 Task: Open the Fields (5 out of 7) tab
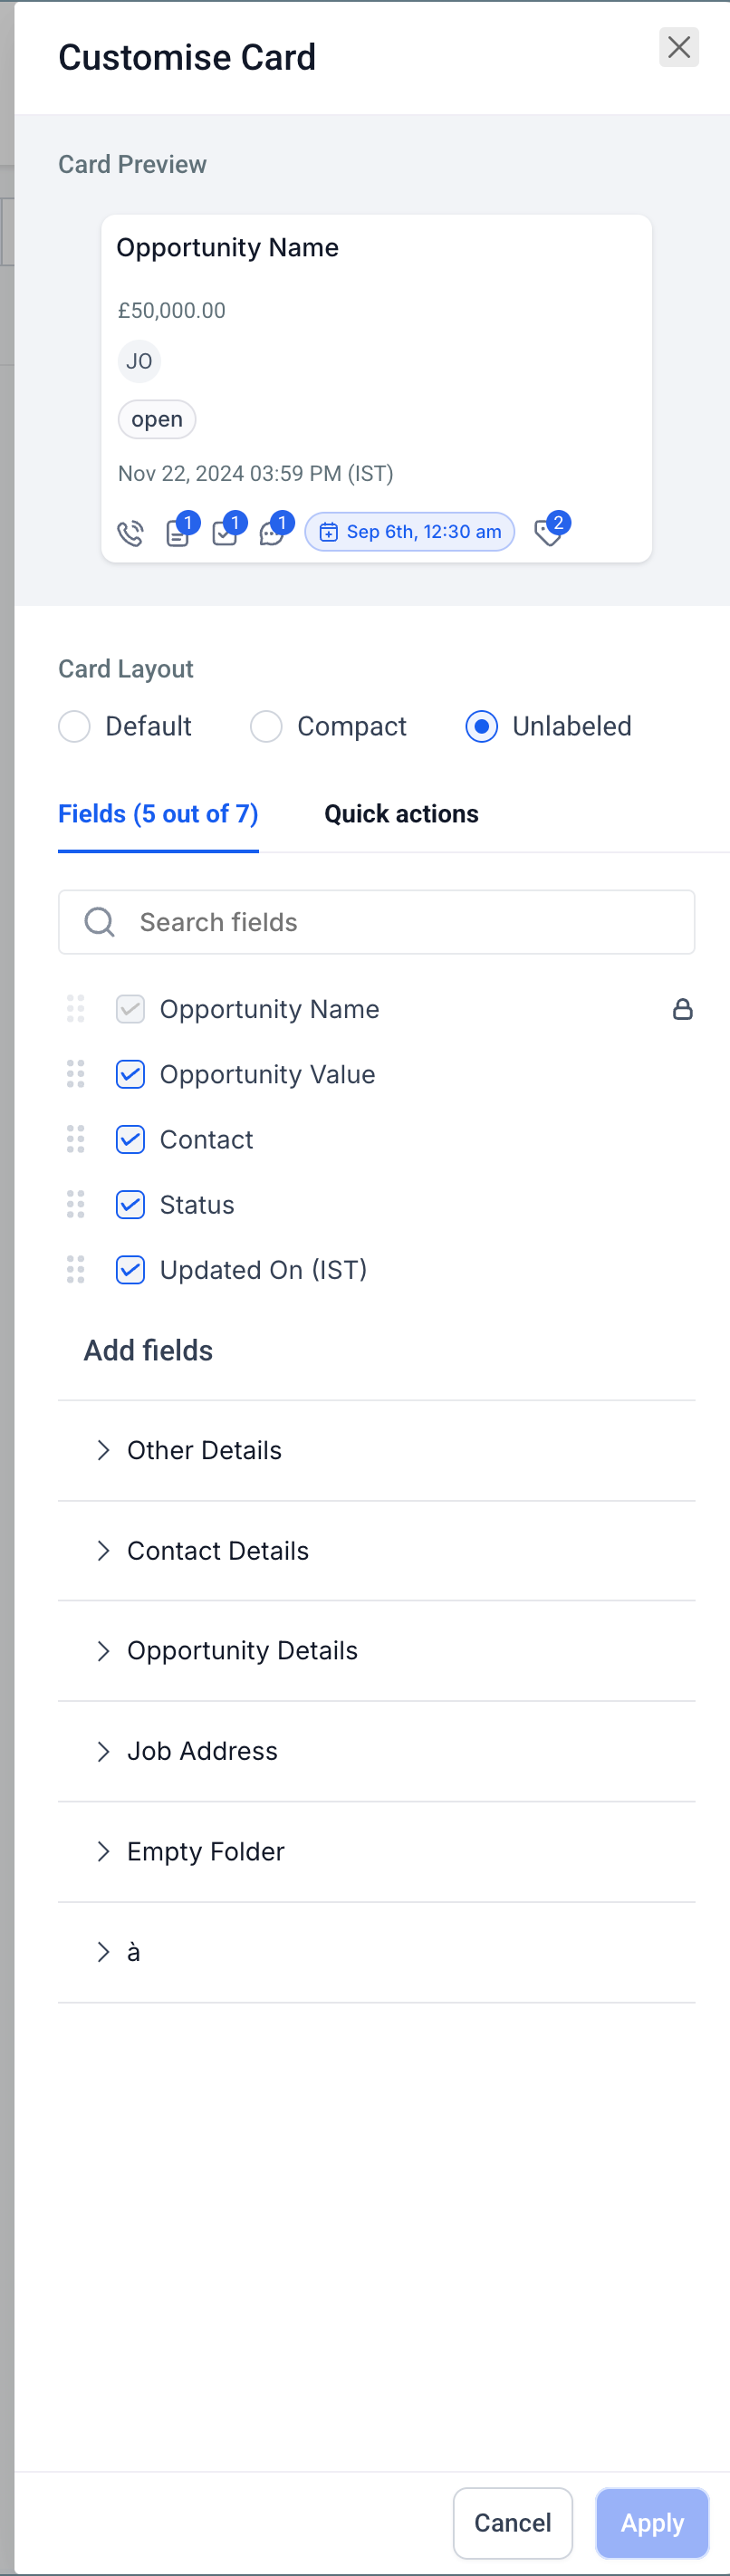click(158, 814)
